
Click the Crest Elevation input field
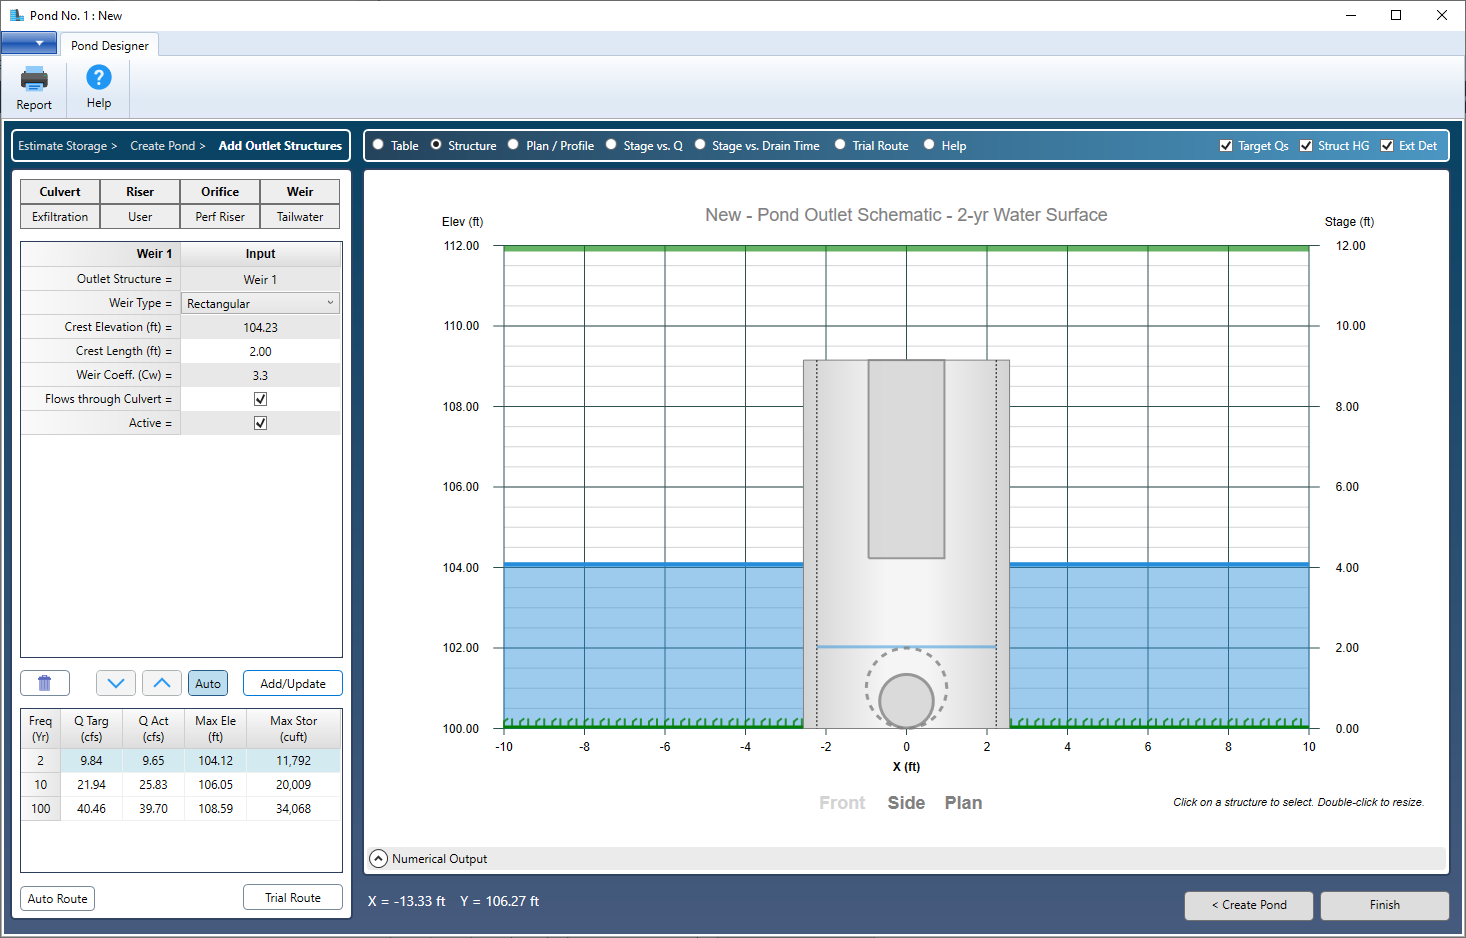pyautogui.click(x=260, y=327)
